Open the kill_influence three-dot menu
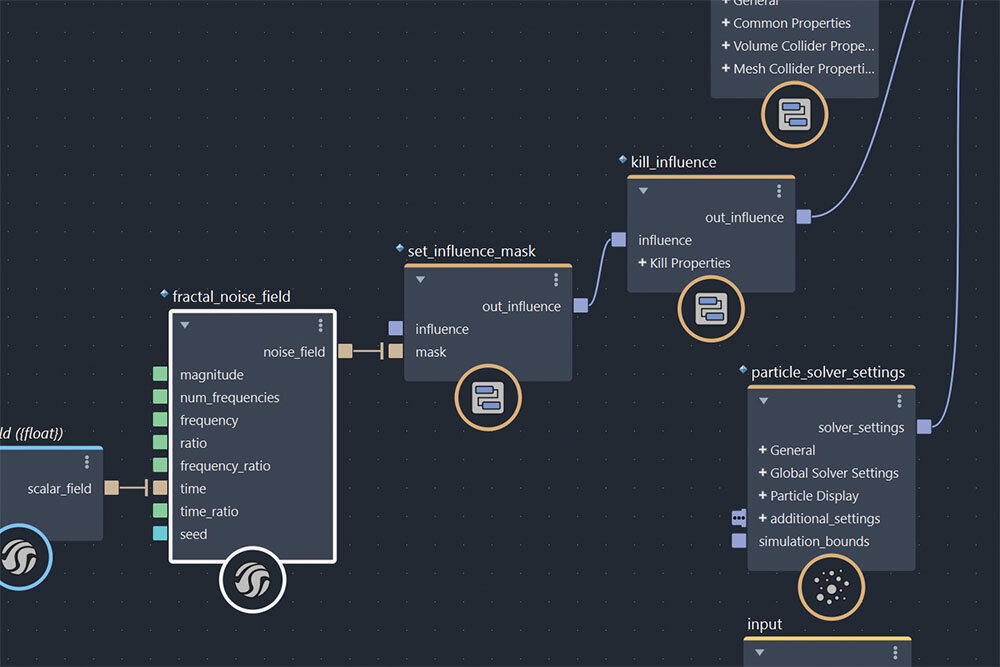Image resolution: width=1000 pixels, height=667 pixels. 779,191
